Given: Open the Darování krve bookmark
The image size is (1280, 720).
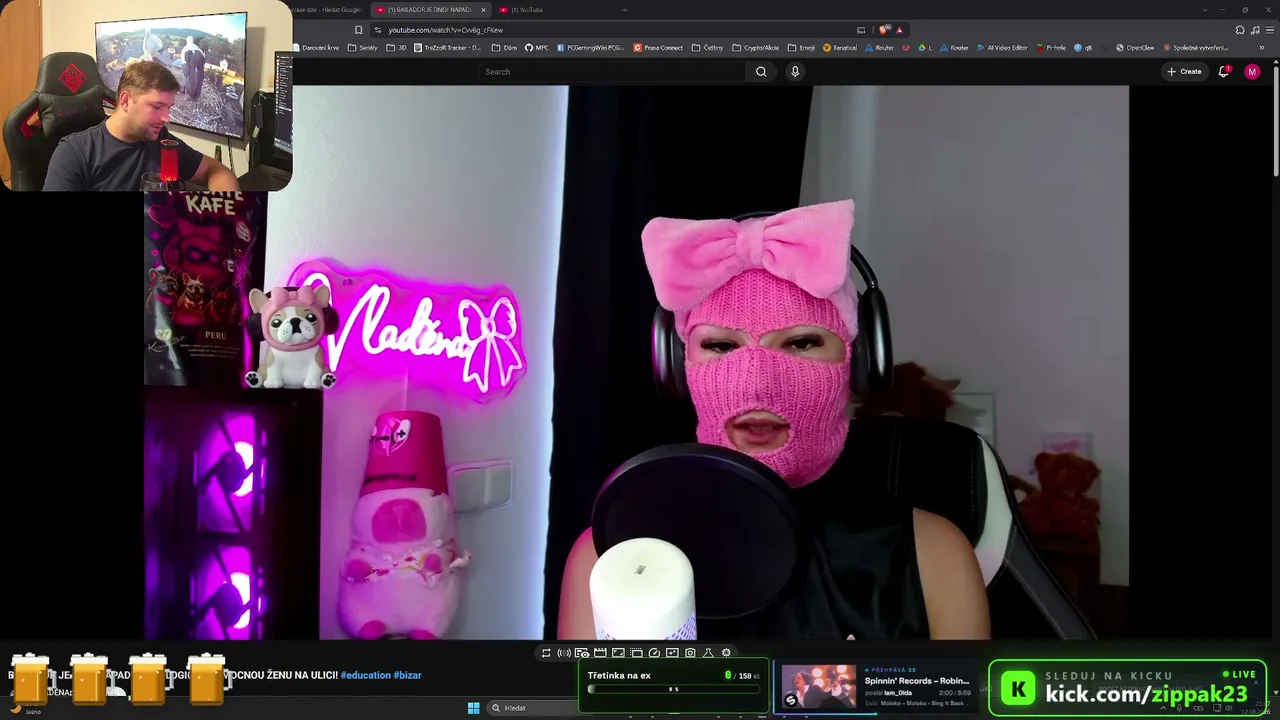Looking at the screenshot, I should 317,48.
